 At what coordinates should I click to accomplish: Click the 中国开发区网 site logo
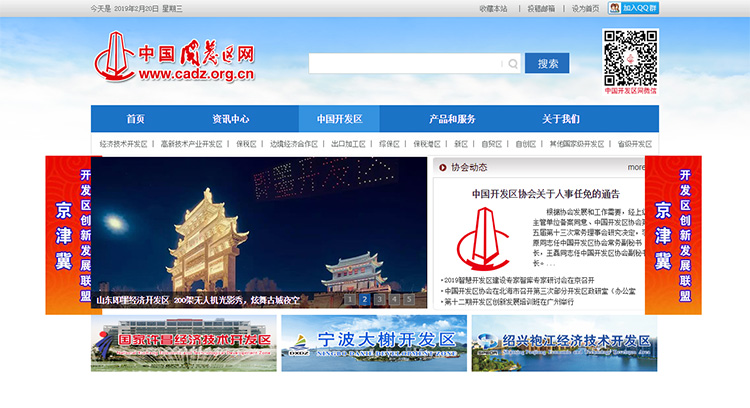[x=175, y=57]
